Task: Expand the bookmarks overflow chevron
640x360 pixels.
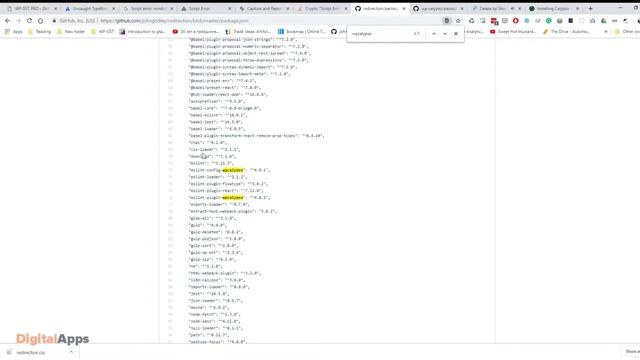Action: click(x=606, y=31)
